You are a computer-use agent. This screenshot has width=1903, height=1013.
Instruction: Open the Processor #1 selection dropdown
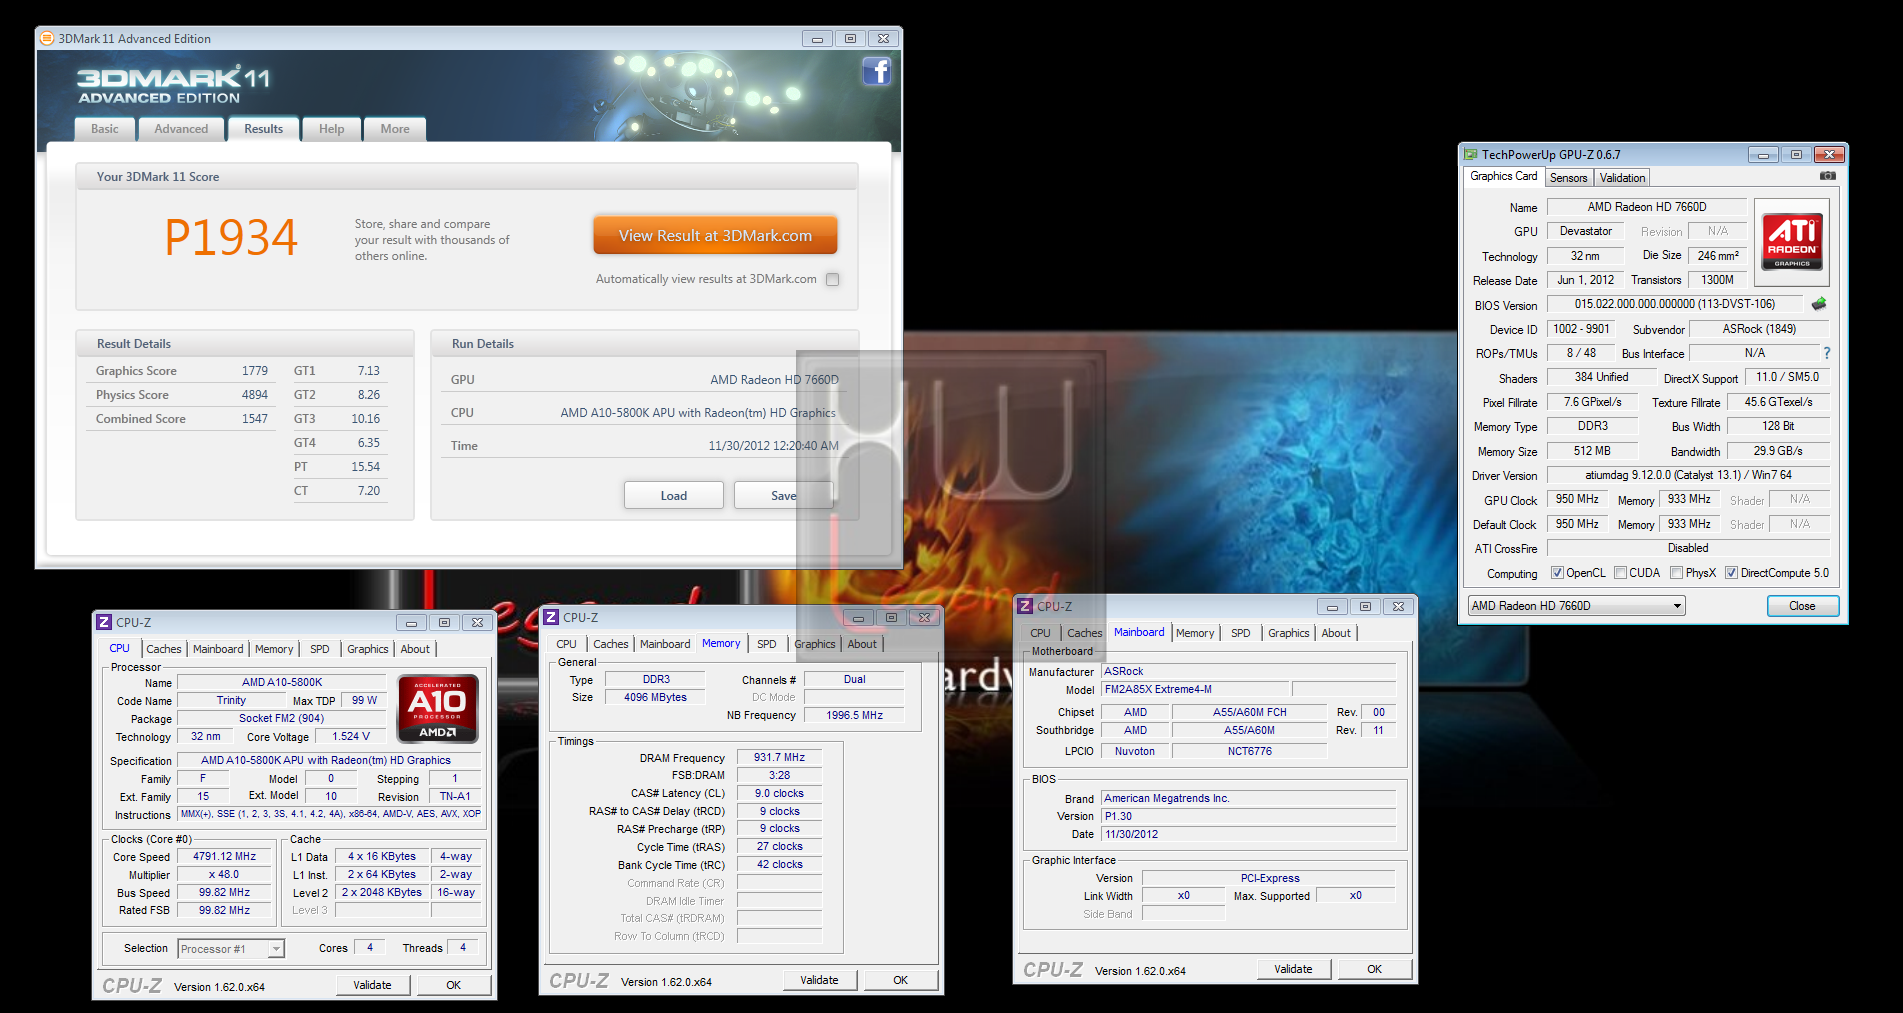(231, 949)
